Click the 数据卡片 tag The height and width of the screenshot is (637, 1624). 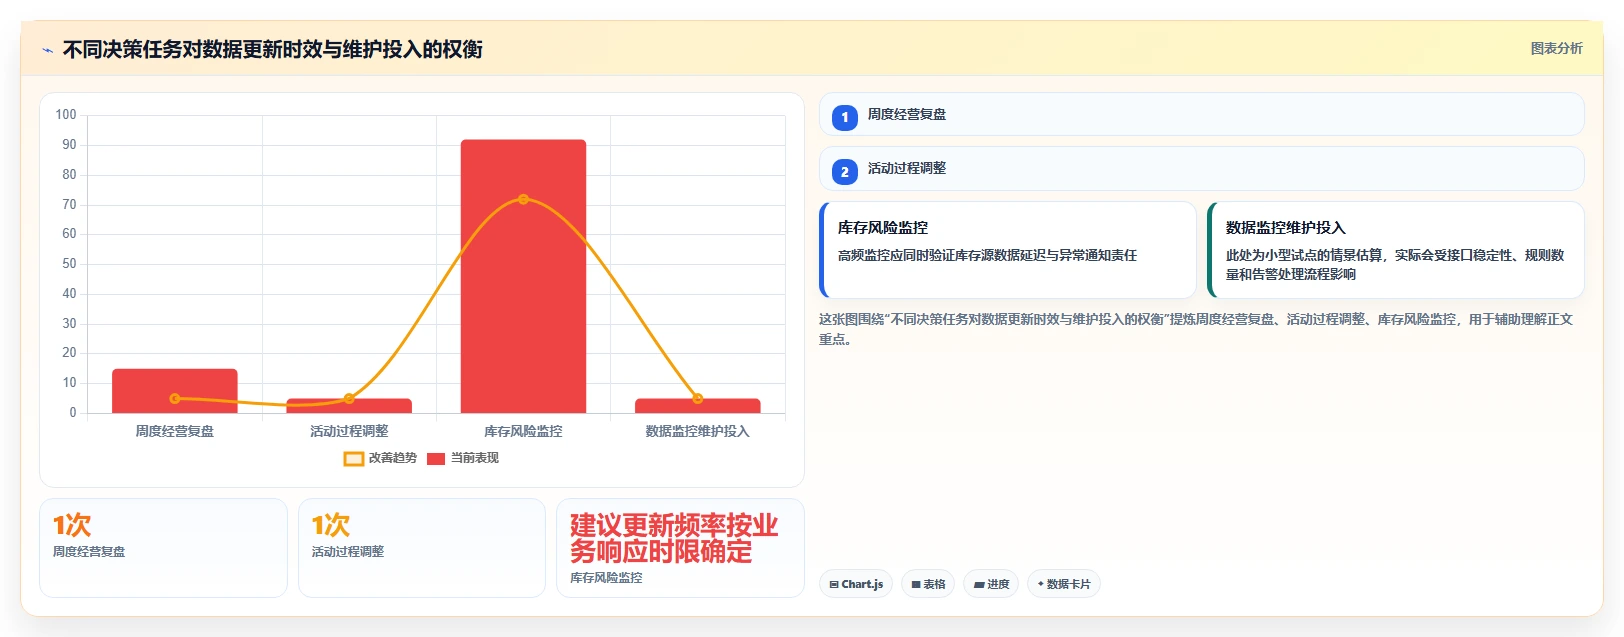click(x=1064, y=584)
